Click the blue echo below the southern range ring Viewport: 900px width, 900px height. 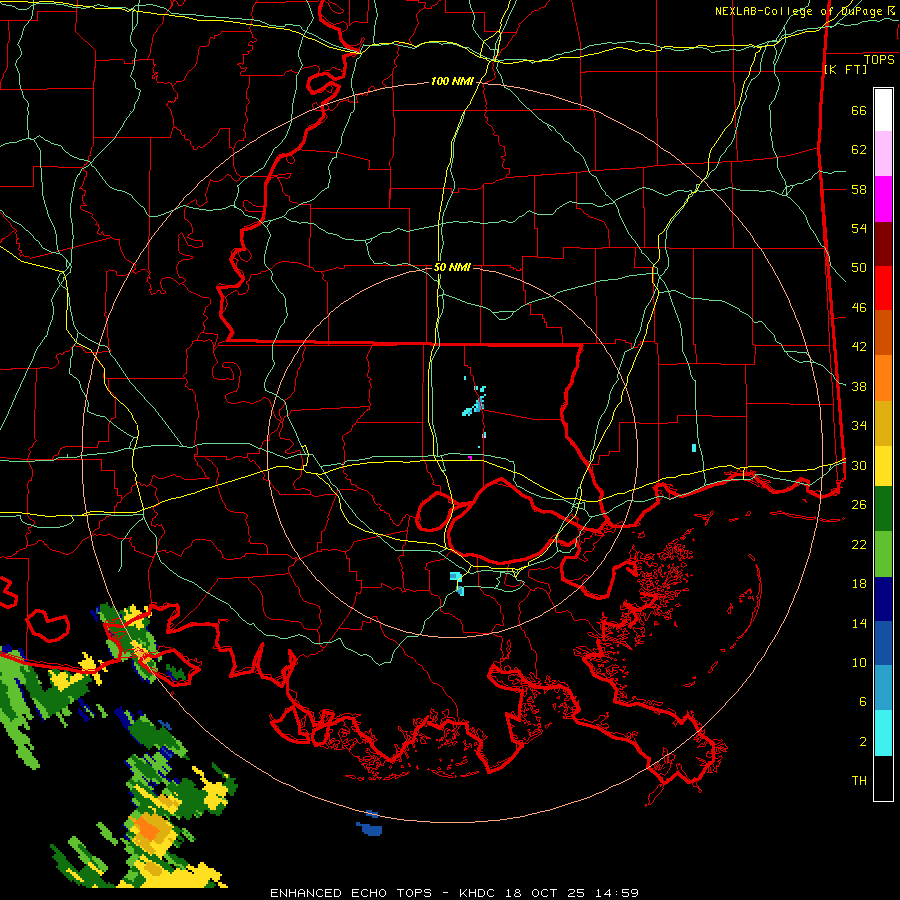tap(370, 828)
